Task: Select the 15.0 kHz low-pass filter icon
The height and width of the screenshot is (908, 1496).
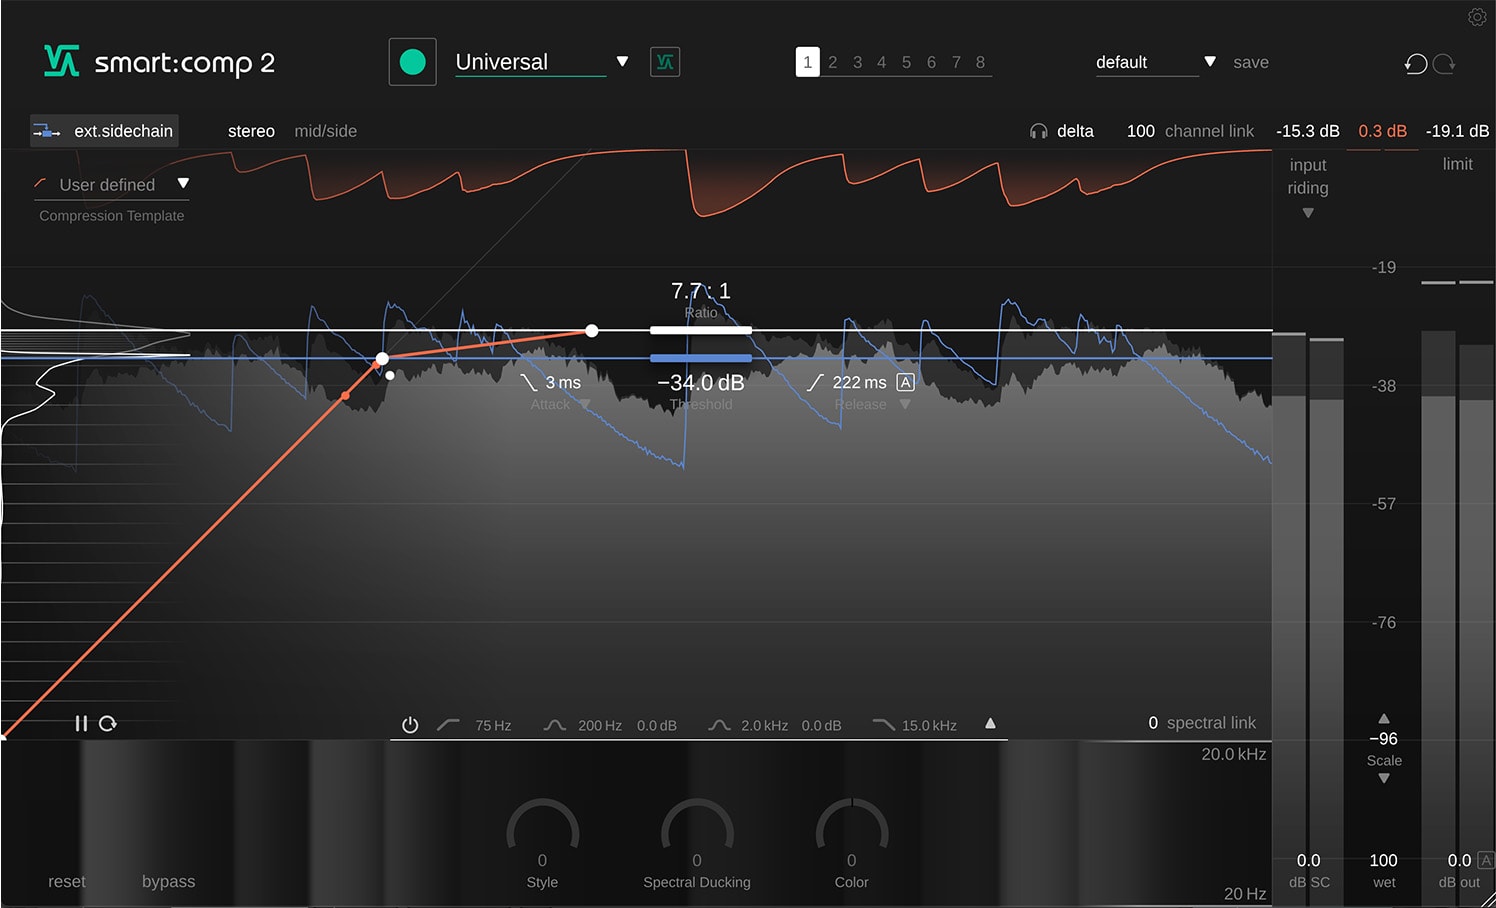Action: point(883,725)
